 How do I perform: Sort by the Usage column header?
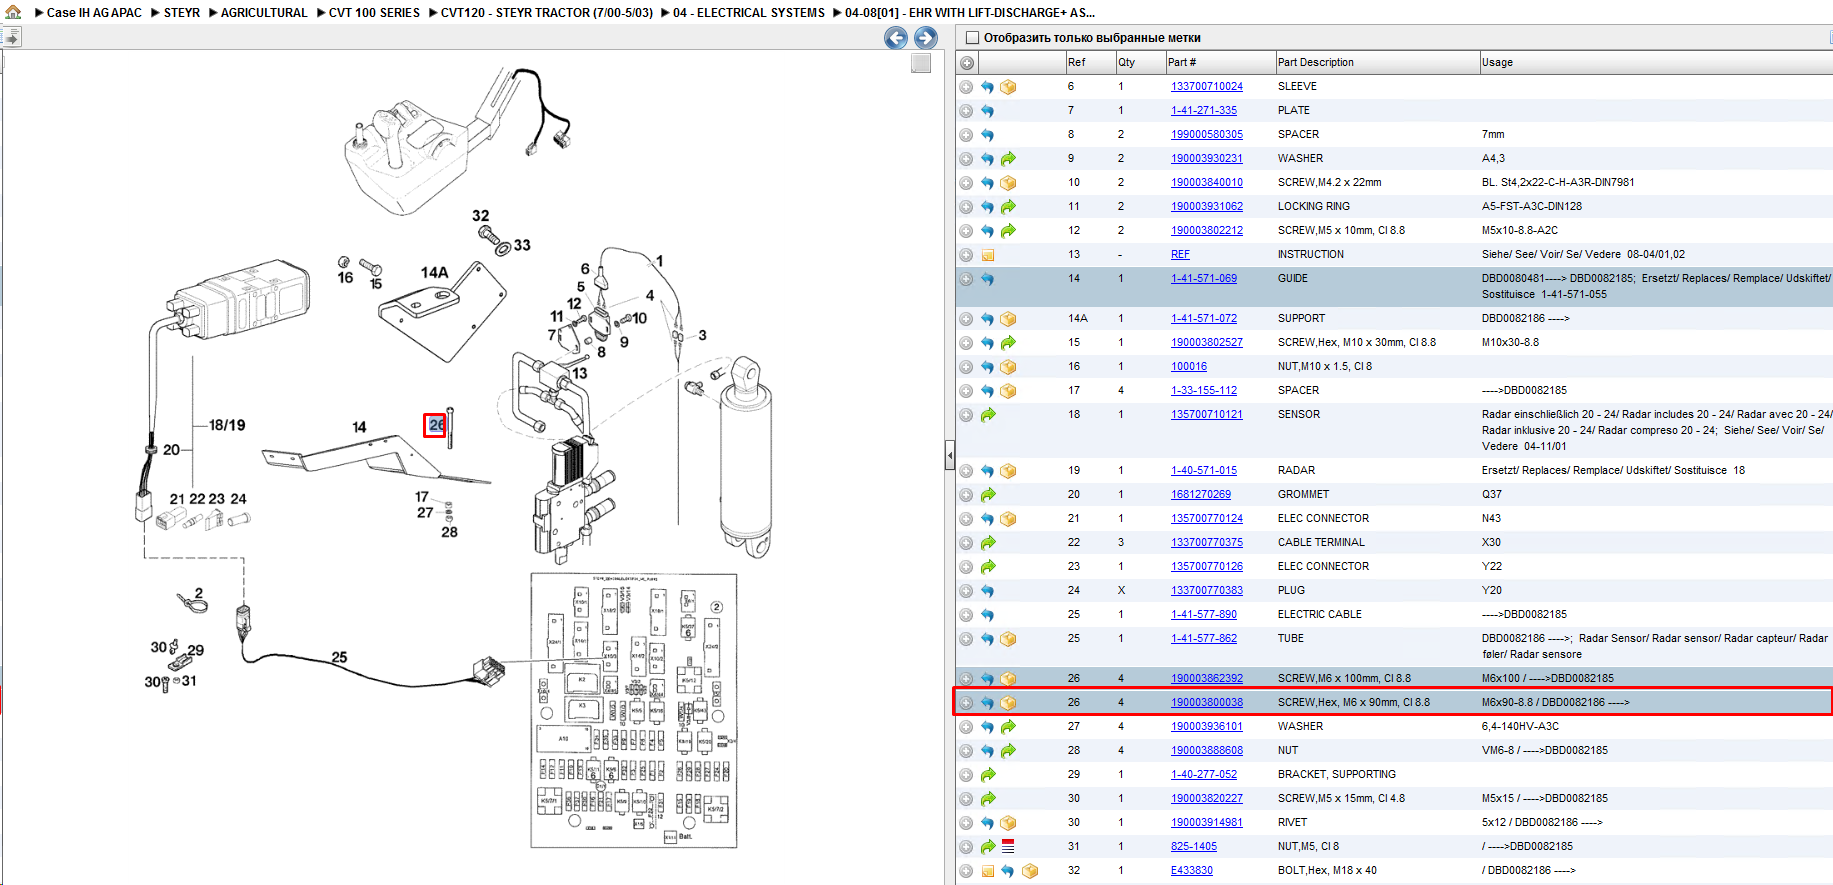click(x=1656, y=62)
